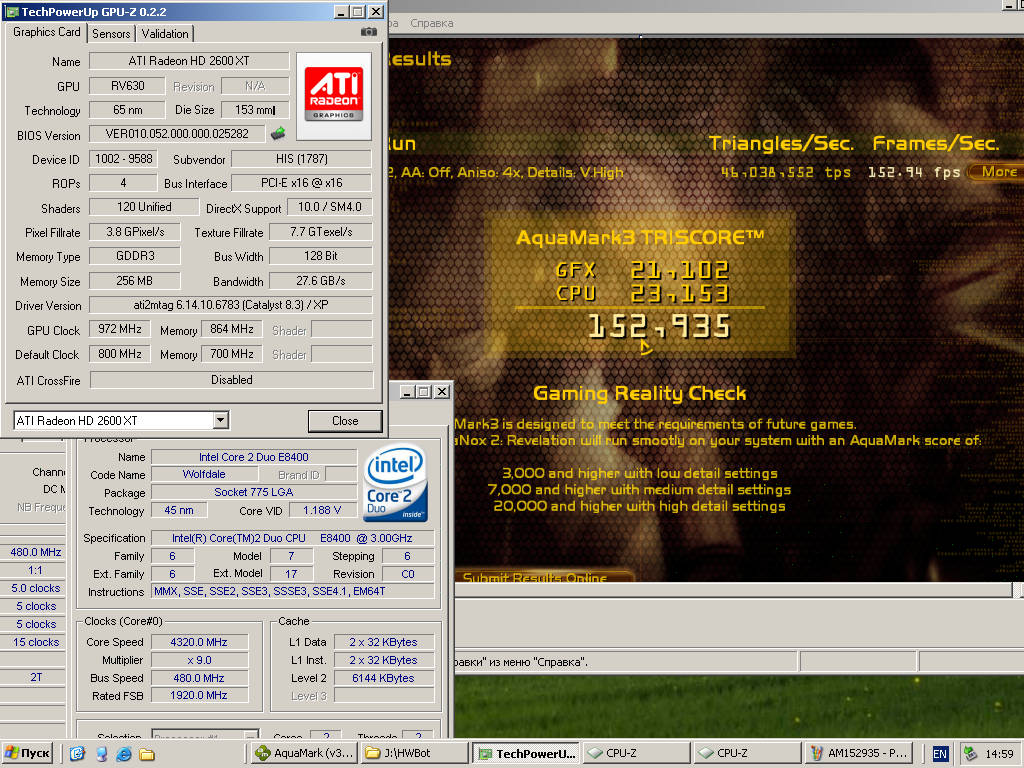This screenshot has height=768, width=1024.
Task: Click the first quick launch icon
Action: [77, 754]
